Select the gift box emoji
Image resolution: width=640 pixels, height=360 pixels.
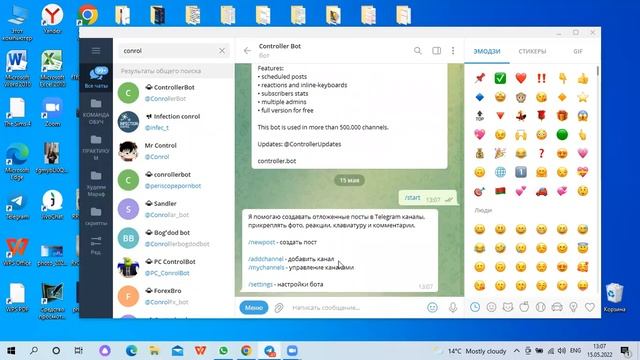click(x=562, y=116)
